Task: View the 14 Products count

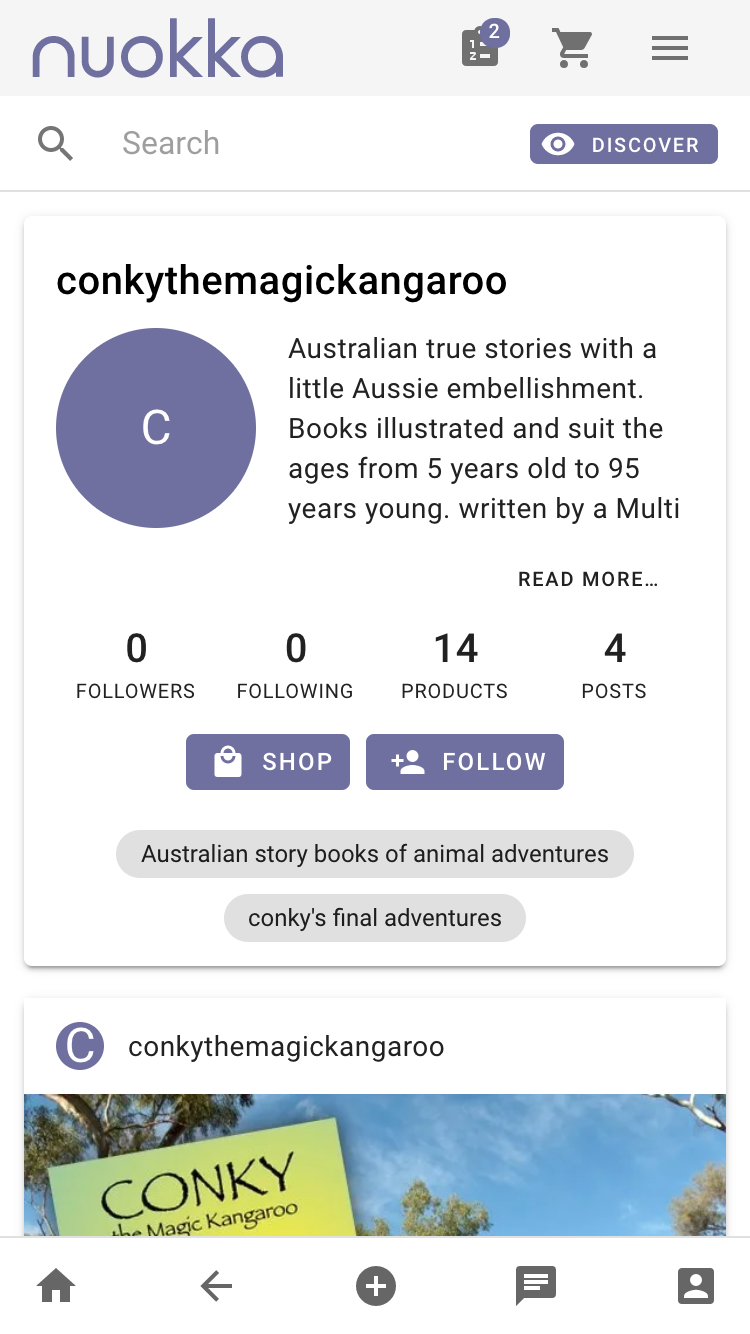Action: [455, 665]
